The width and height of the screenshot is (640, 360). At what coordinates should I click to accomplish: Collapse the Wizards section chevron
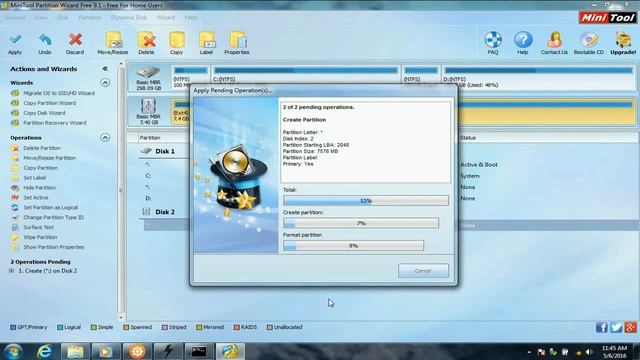[x=105, y=83]
